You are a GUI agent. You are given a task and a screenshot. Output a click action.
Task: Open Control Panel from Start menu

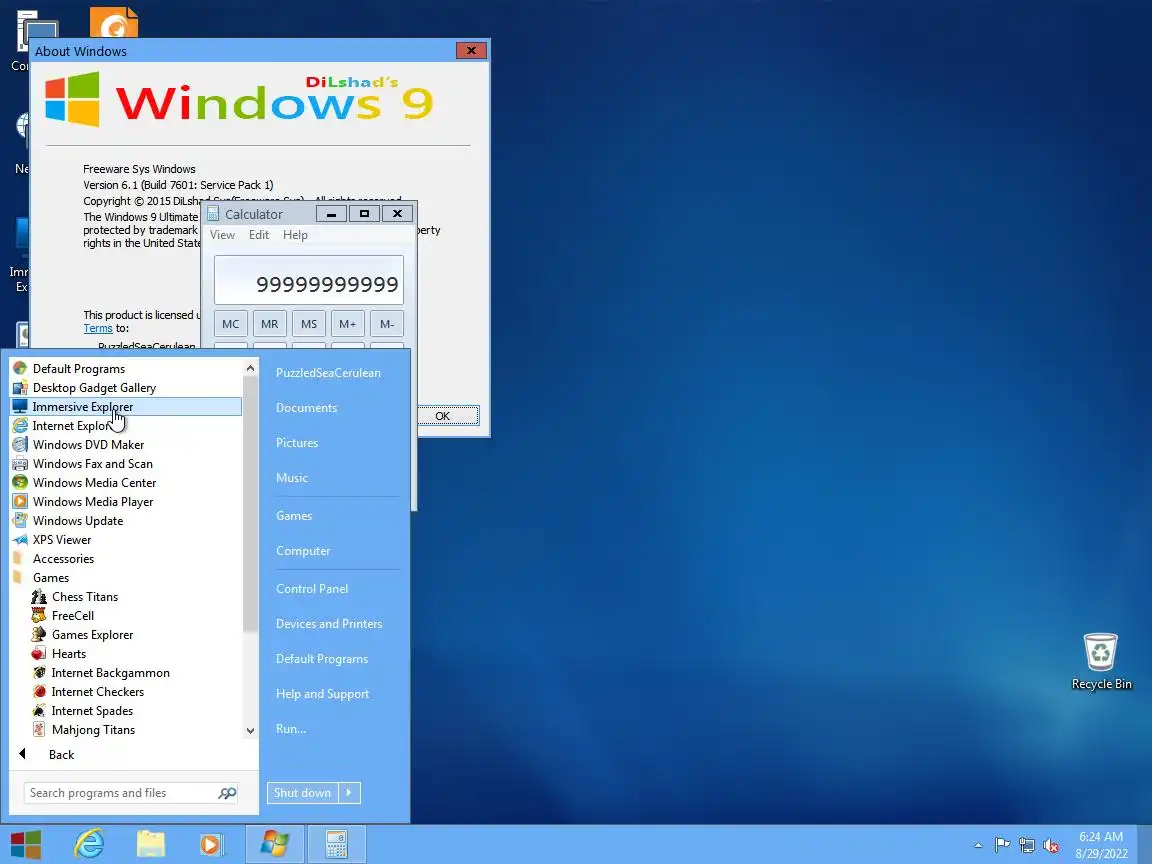click(x=312, y=589)
